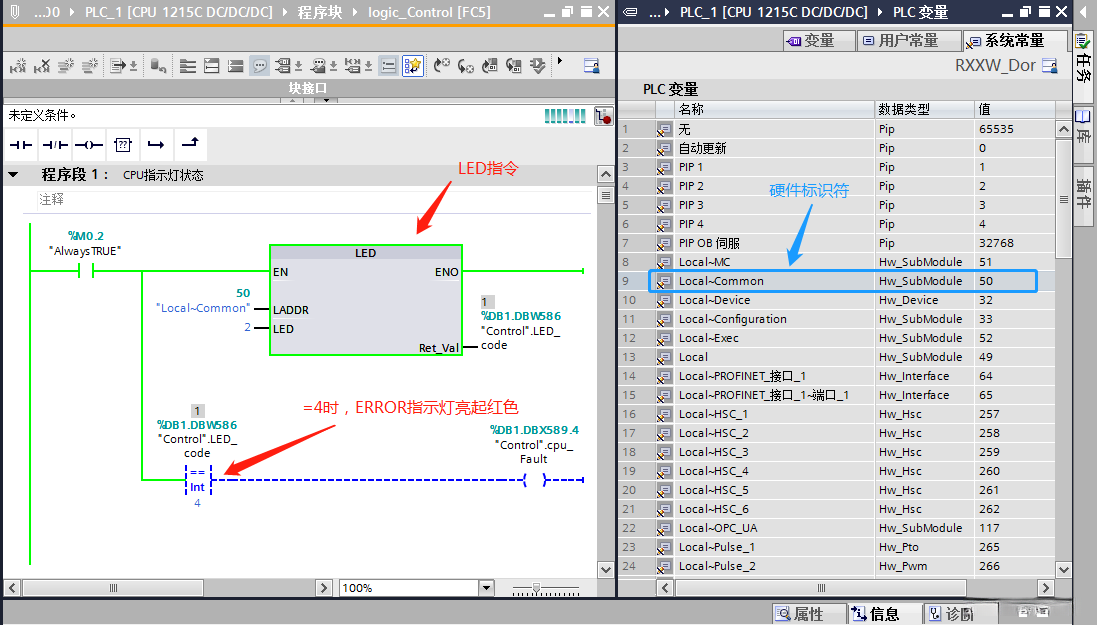The height and width of the screenshot is (625, 1097).
Task: Toggle absolute/symbolic operands icon
Action: click(283, 66)
